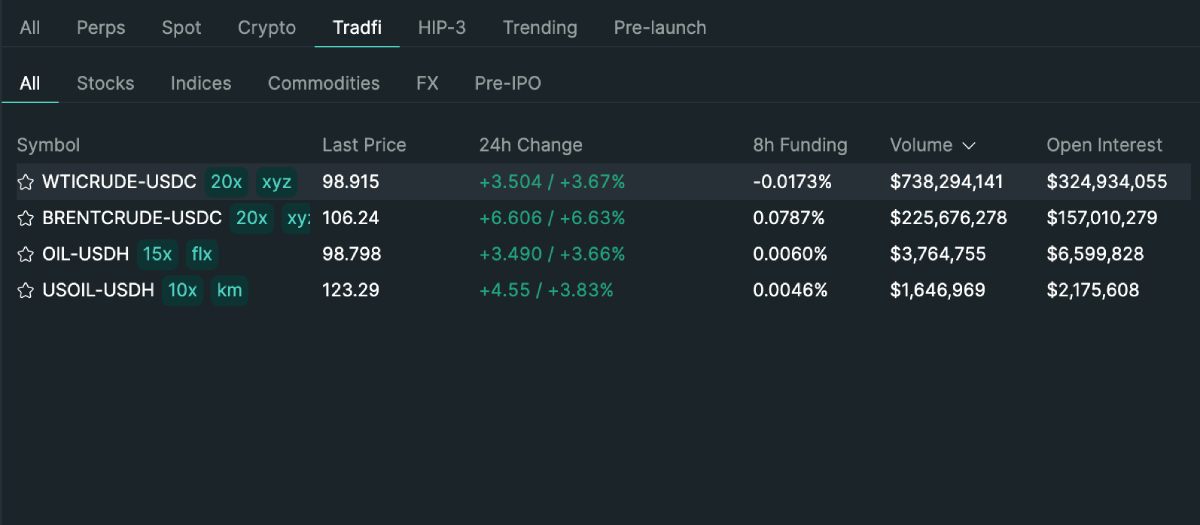Sort markets by 24h Change column
This screenshot has width=1200, height=525.
530,145
